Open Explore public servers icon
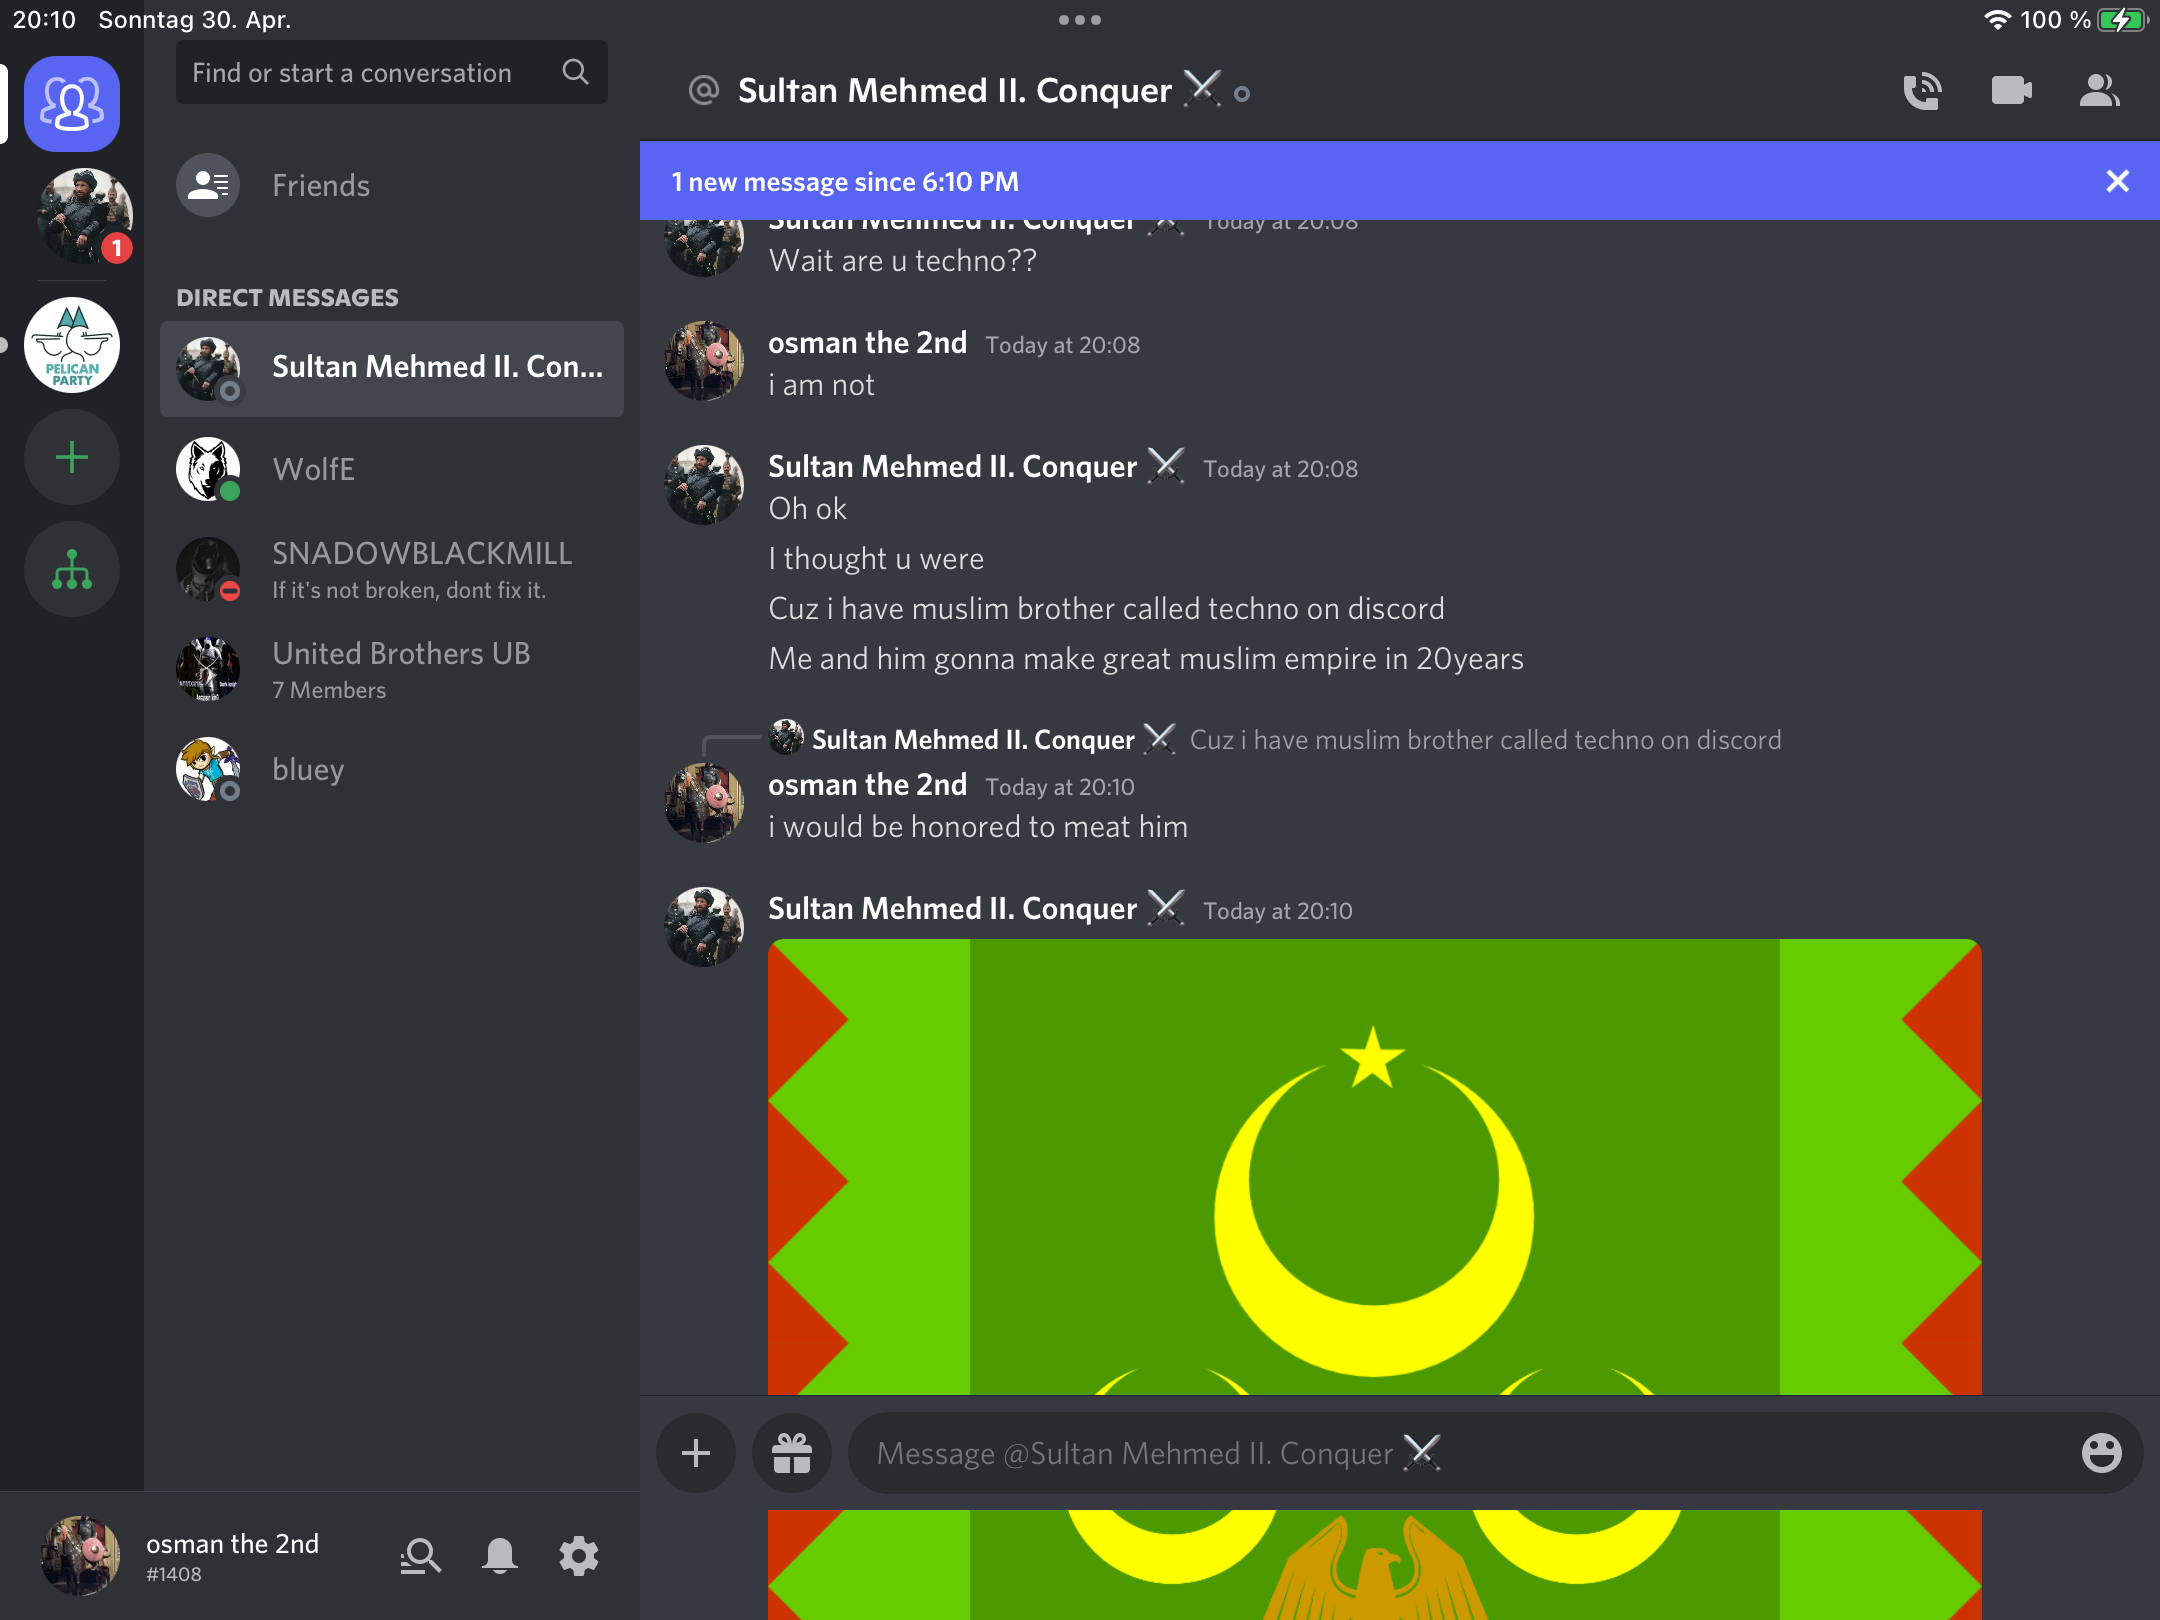The height and width of the screenshot is (1620, 2160). (72, 570)
